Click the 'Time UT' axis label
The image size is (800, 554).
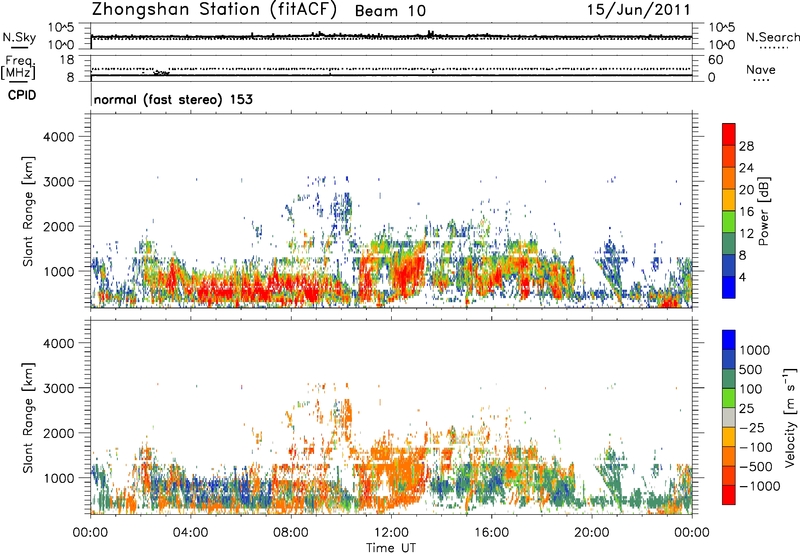[391, 548]
